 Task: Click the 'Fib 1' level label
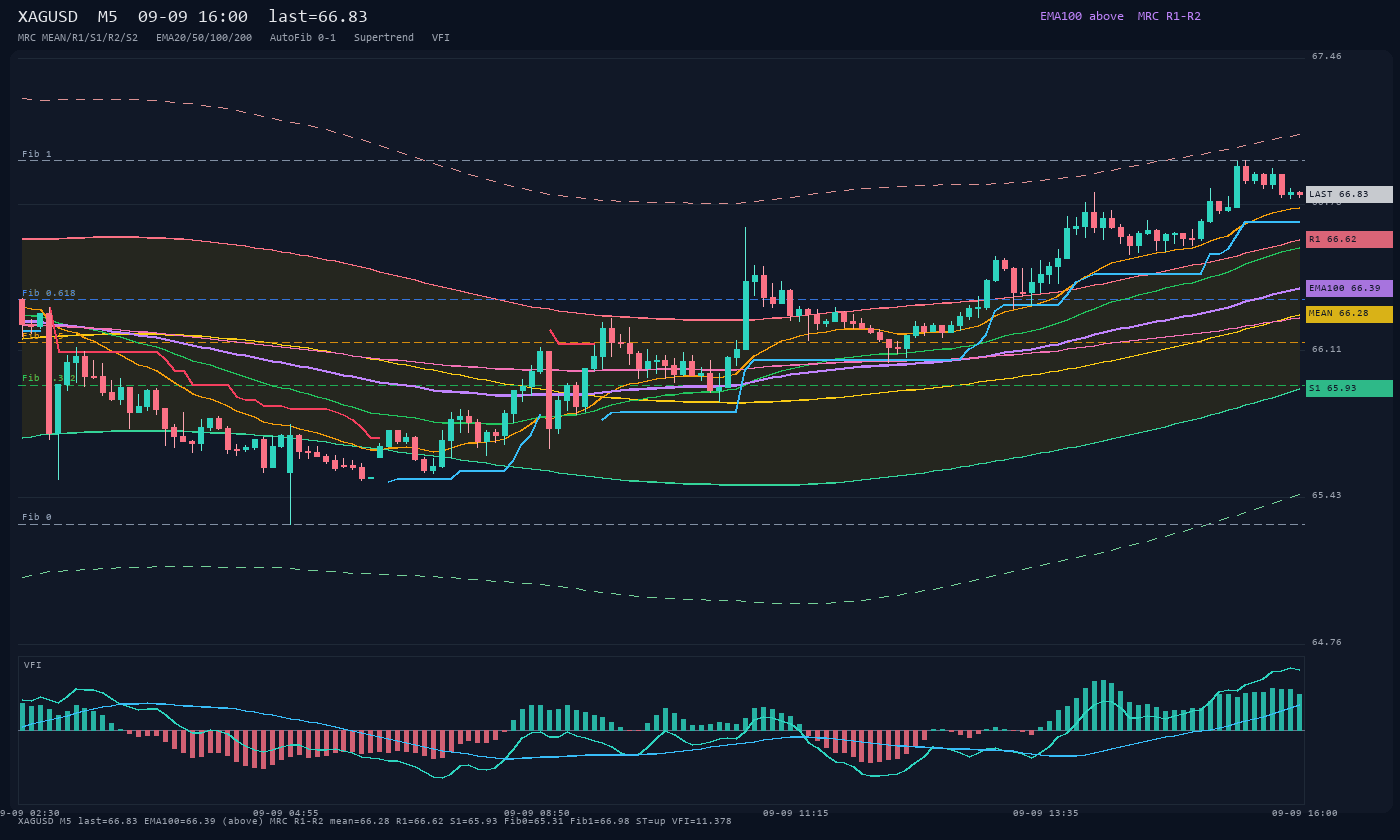pos(37,154)
